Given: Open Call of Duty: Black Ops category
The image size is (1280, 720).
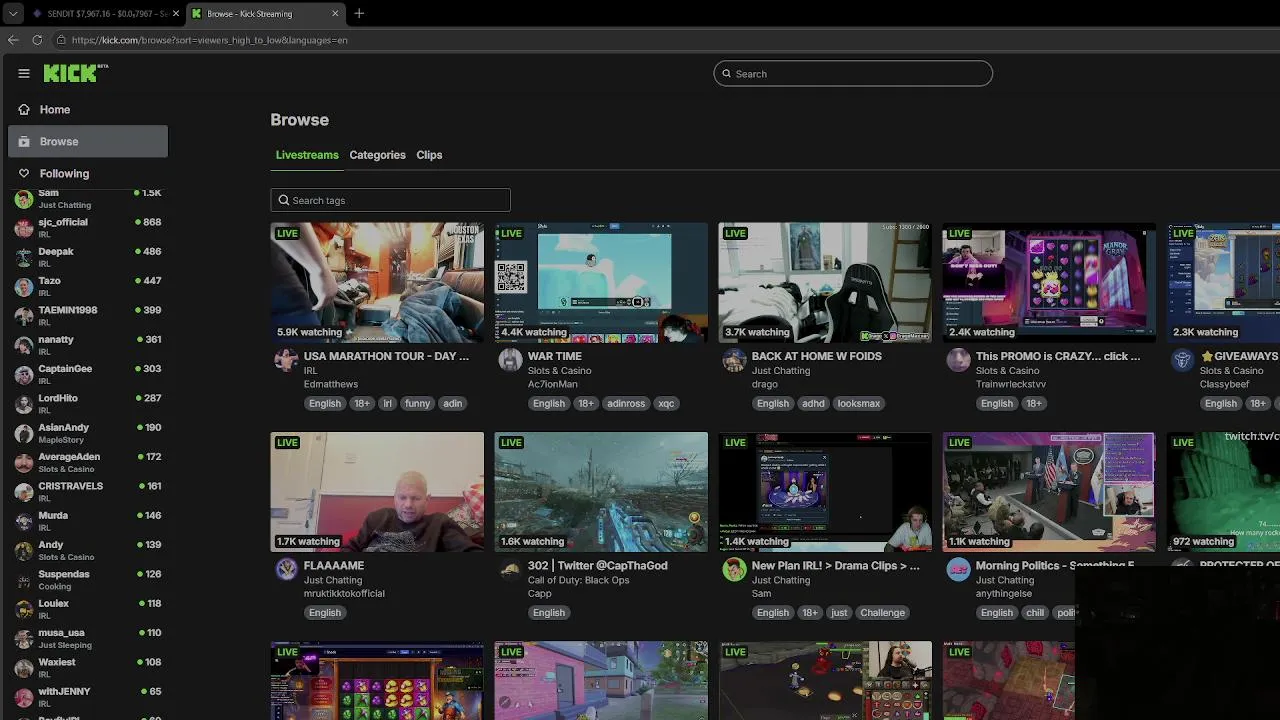Looking at the screenshot, I should coord(579,580).
